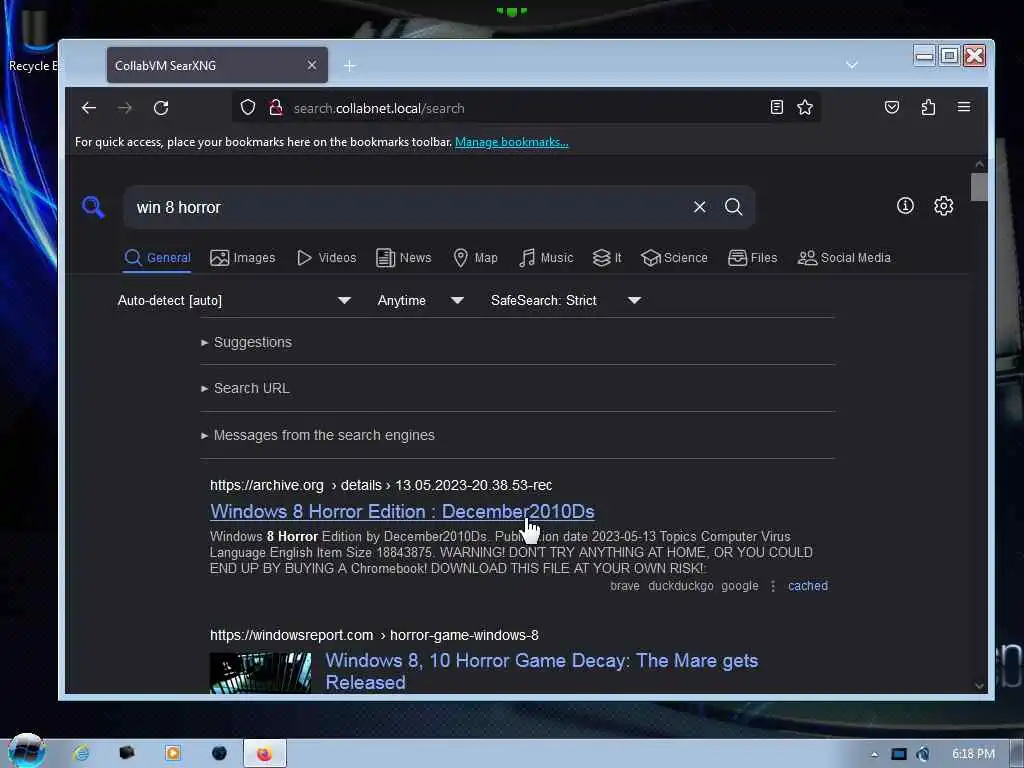The height and width of the screenshot is (768, 1024).
Task: Click the 'google' engine label
Action: (740, 586)
